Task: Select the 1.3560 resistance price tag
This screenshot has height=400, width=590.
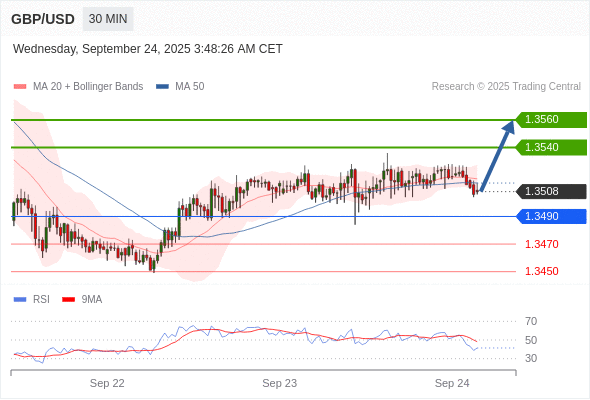Action: pyautogui.click(x=551, y=120)
